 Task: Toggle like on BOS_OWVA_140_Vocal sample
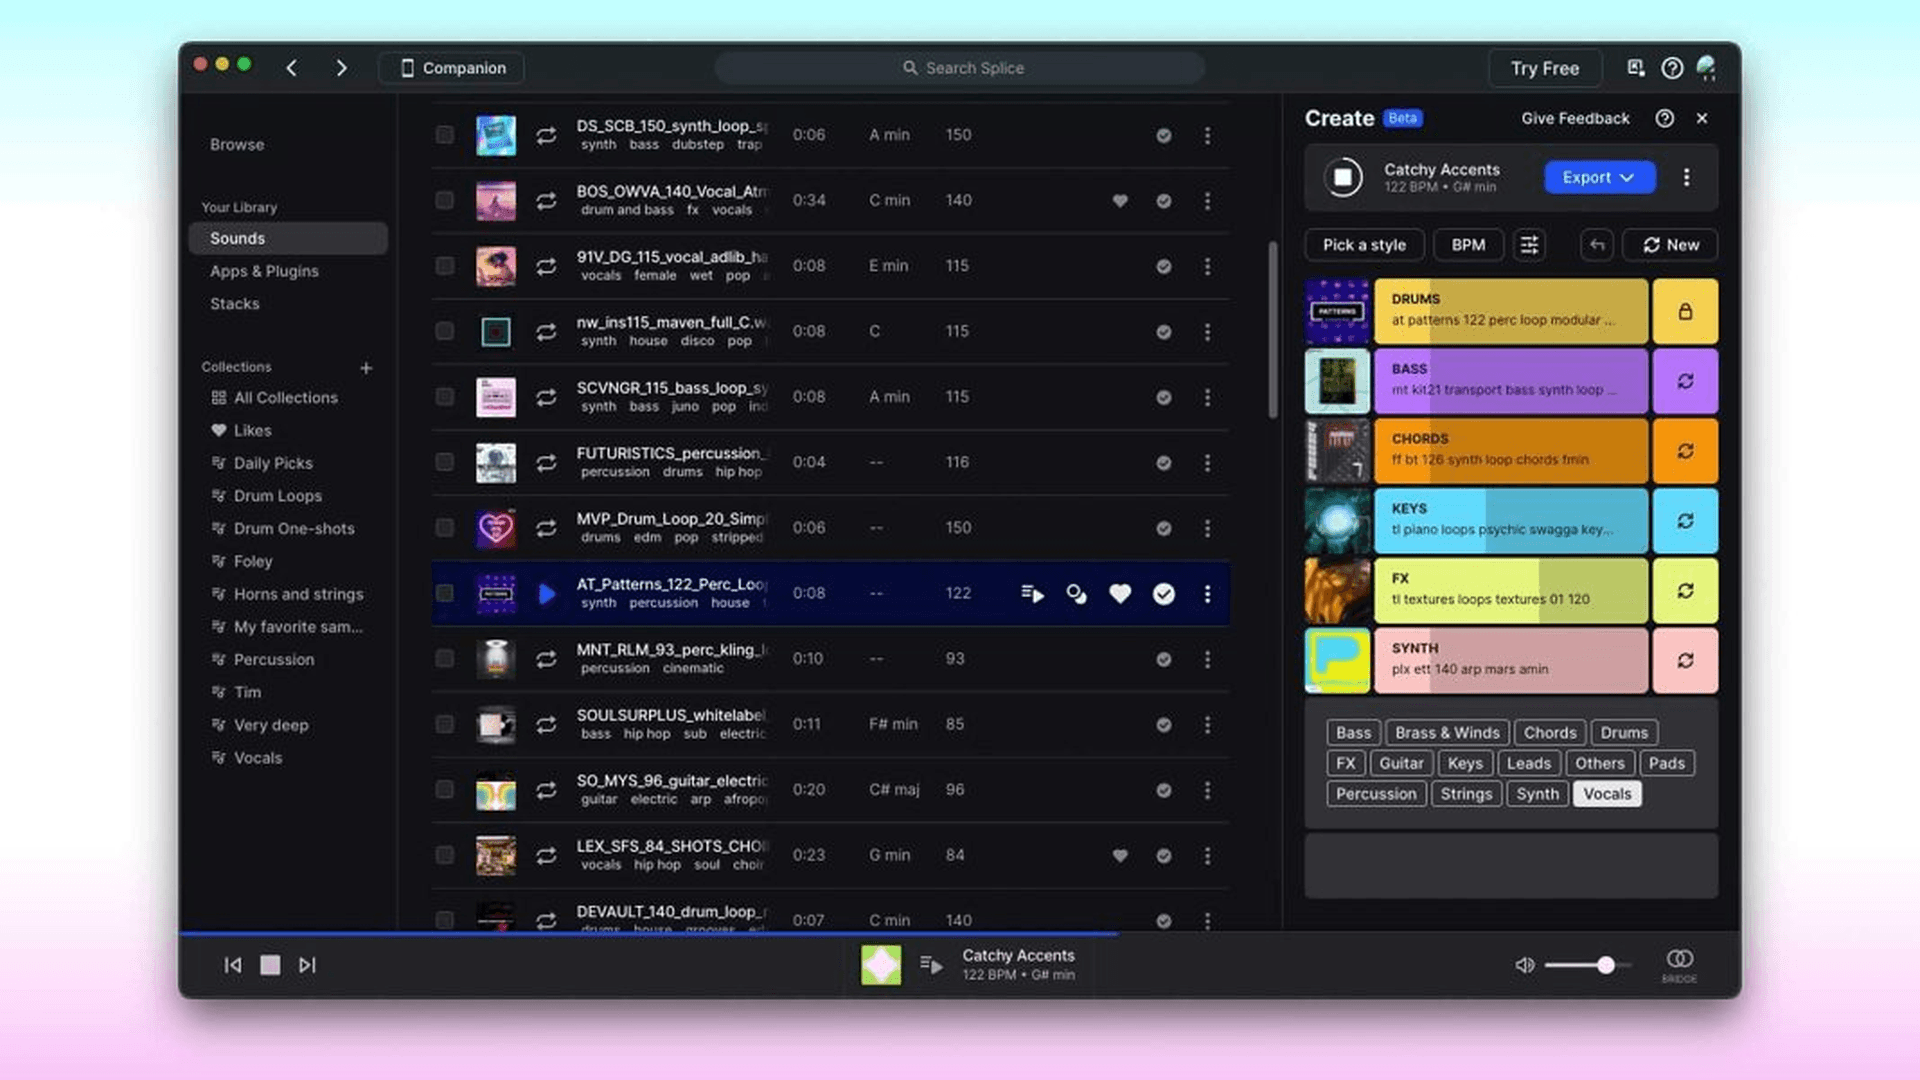click(x=1120, y=201)
